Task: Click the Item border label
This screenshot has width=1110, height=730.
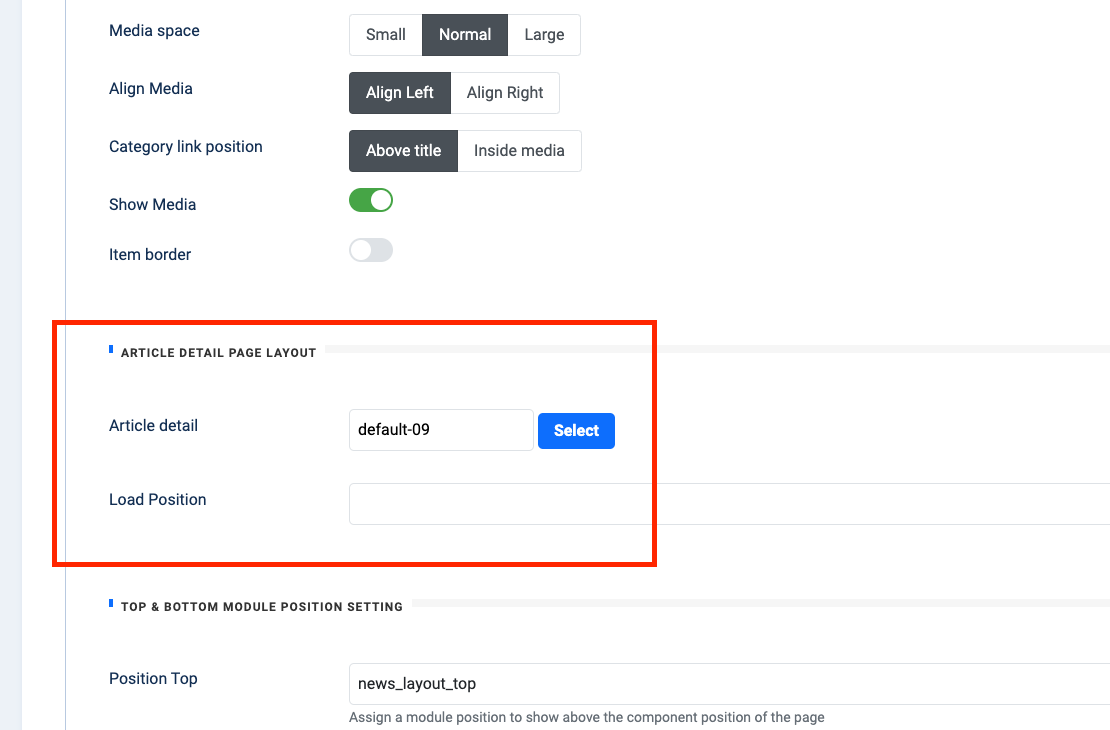Action: coord(150,255)
